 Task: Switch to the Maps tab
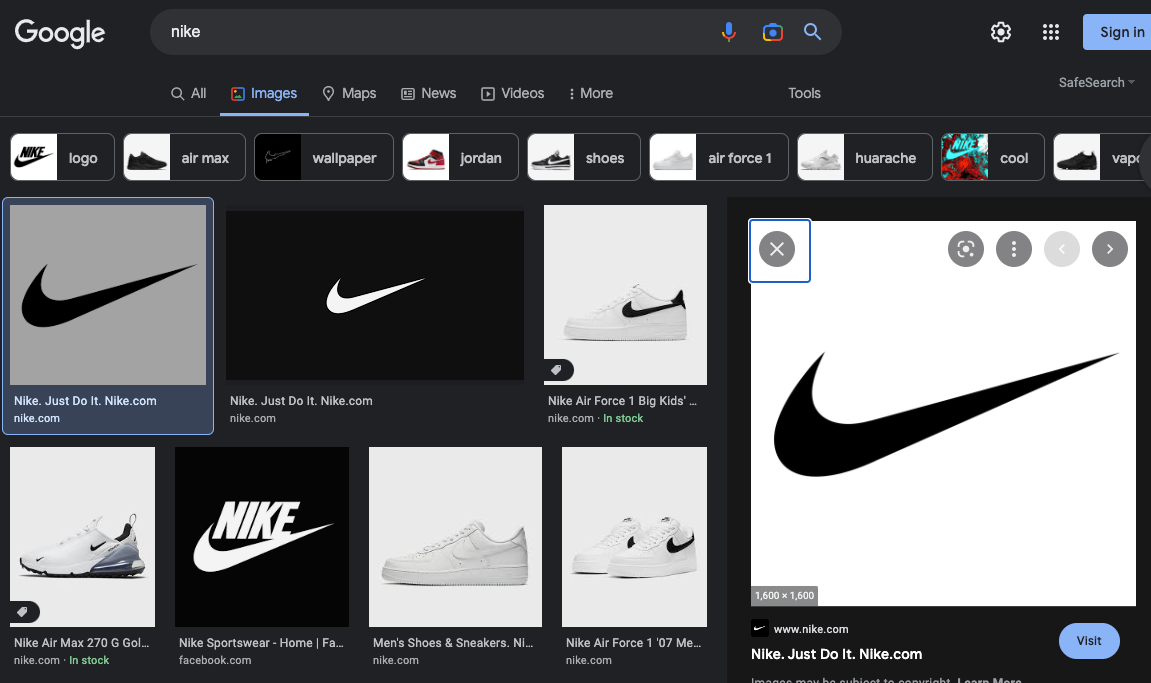pos(349,93)
